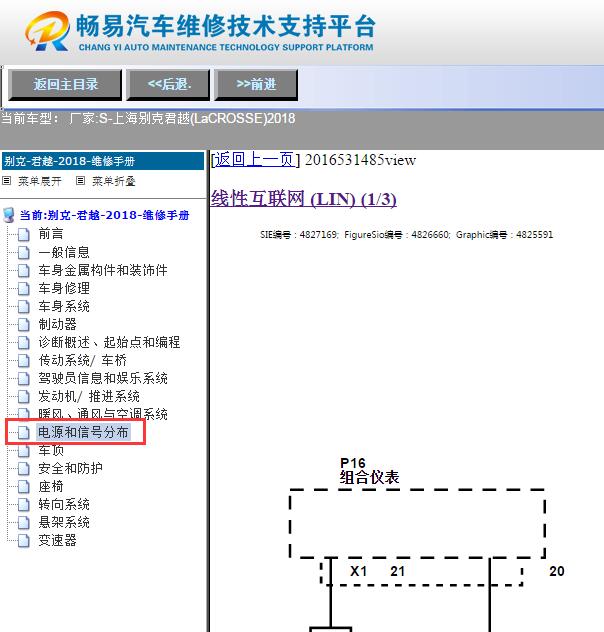The image size is (604, 632).
Task: Open 线性互联网 (LIN) (1/3) heading link
Action: coord(303,199)
